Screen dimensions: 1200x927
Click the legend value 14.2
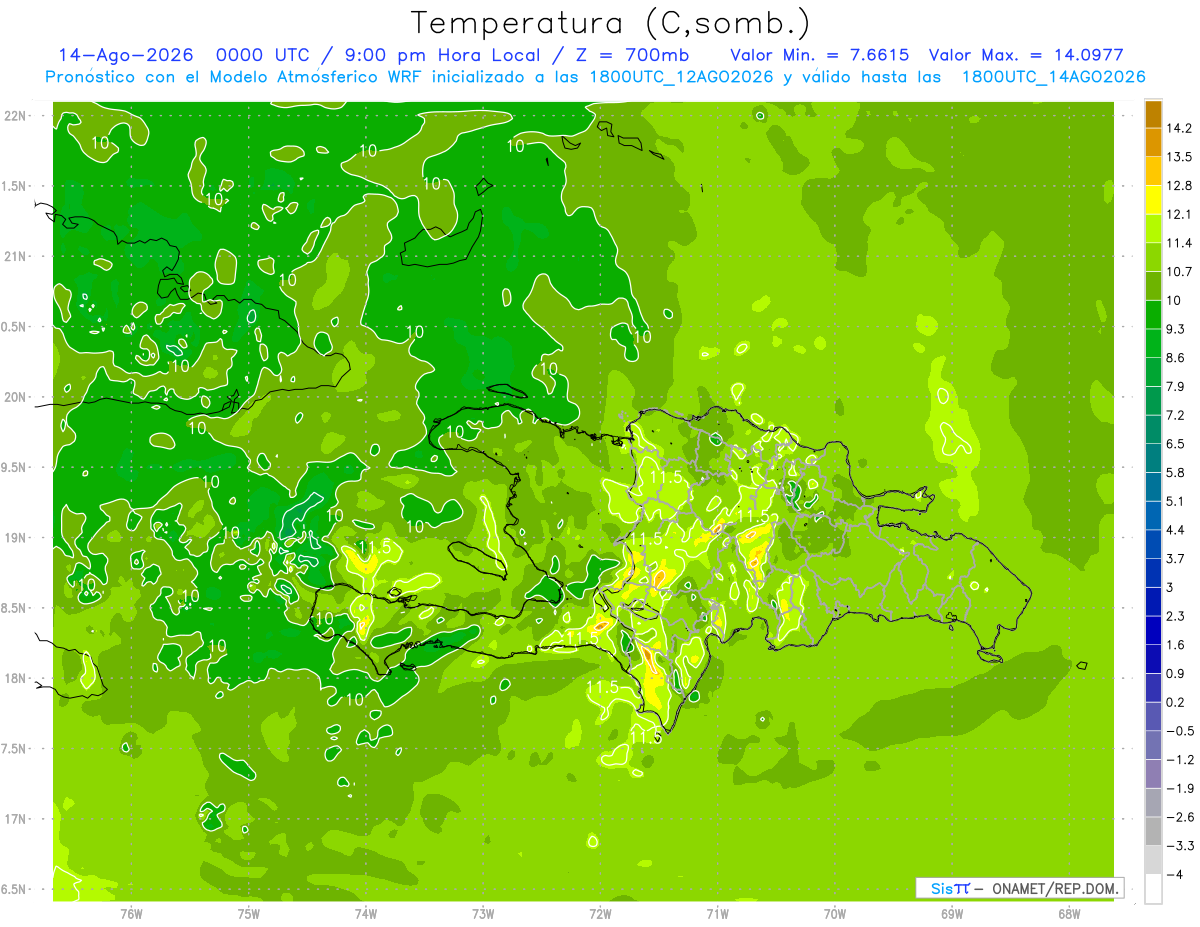[x=1179, y=128]
